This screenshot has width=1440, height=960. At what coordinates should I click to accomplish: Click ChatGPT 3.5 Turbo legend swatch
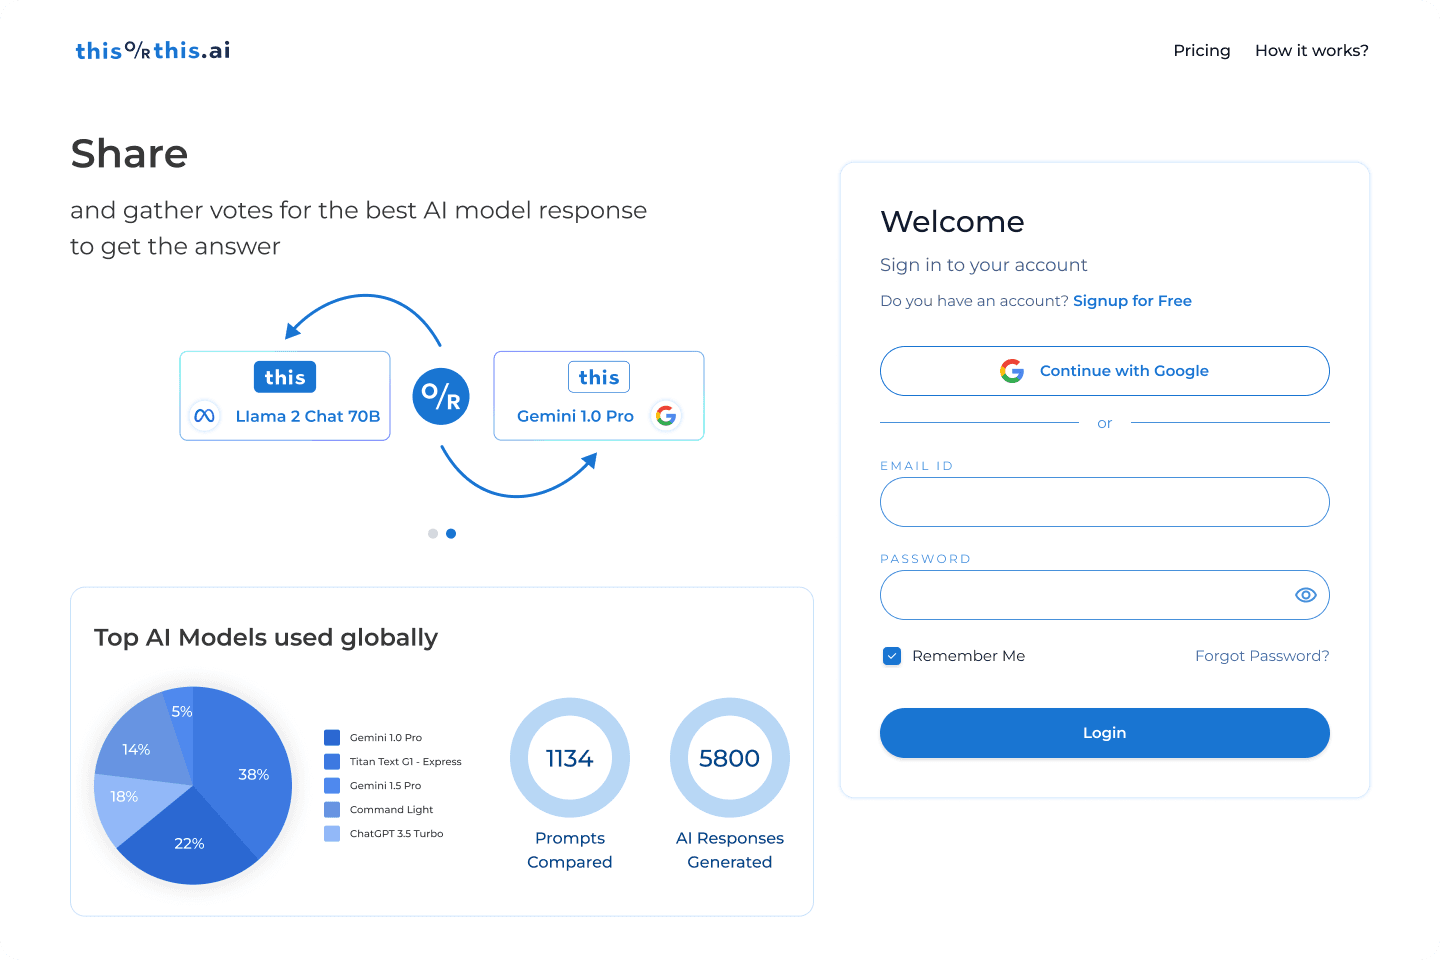332,834
